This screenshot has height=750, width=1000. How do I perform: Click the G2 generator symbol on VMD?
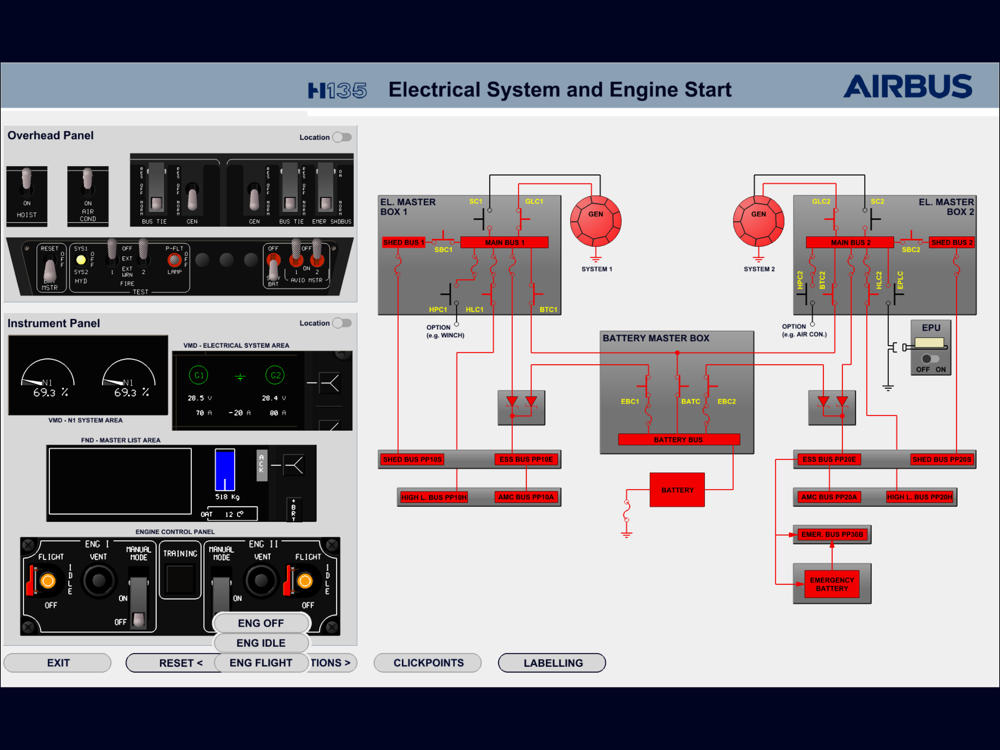click(x=276, y=375)
